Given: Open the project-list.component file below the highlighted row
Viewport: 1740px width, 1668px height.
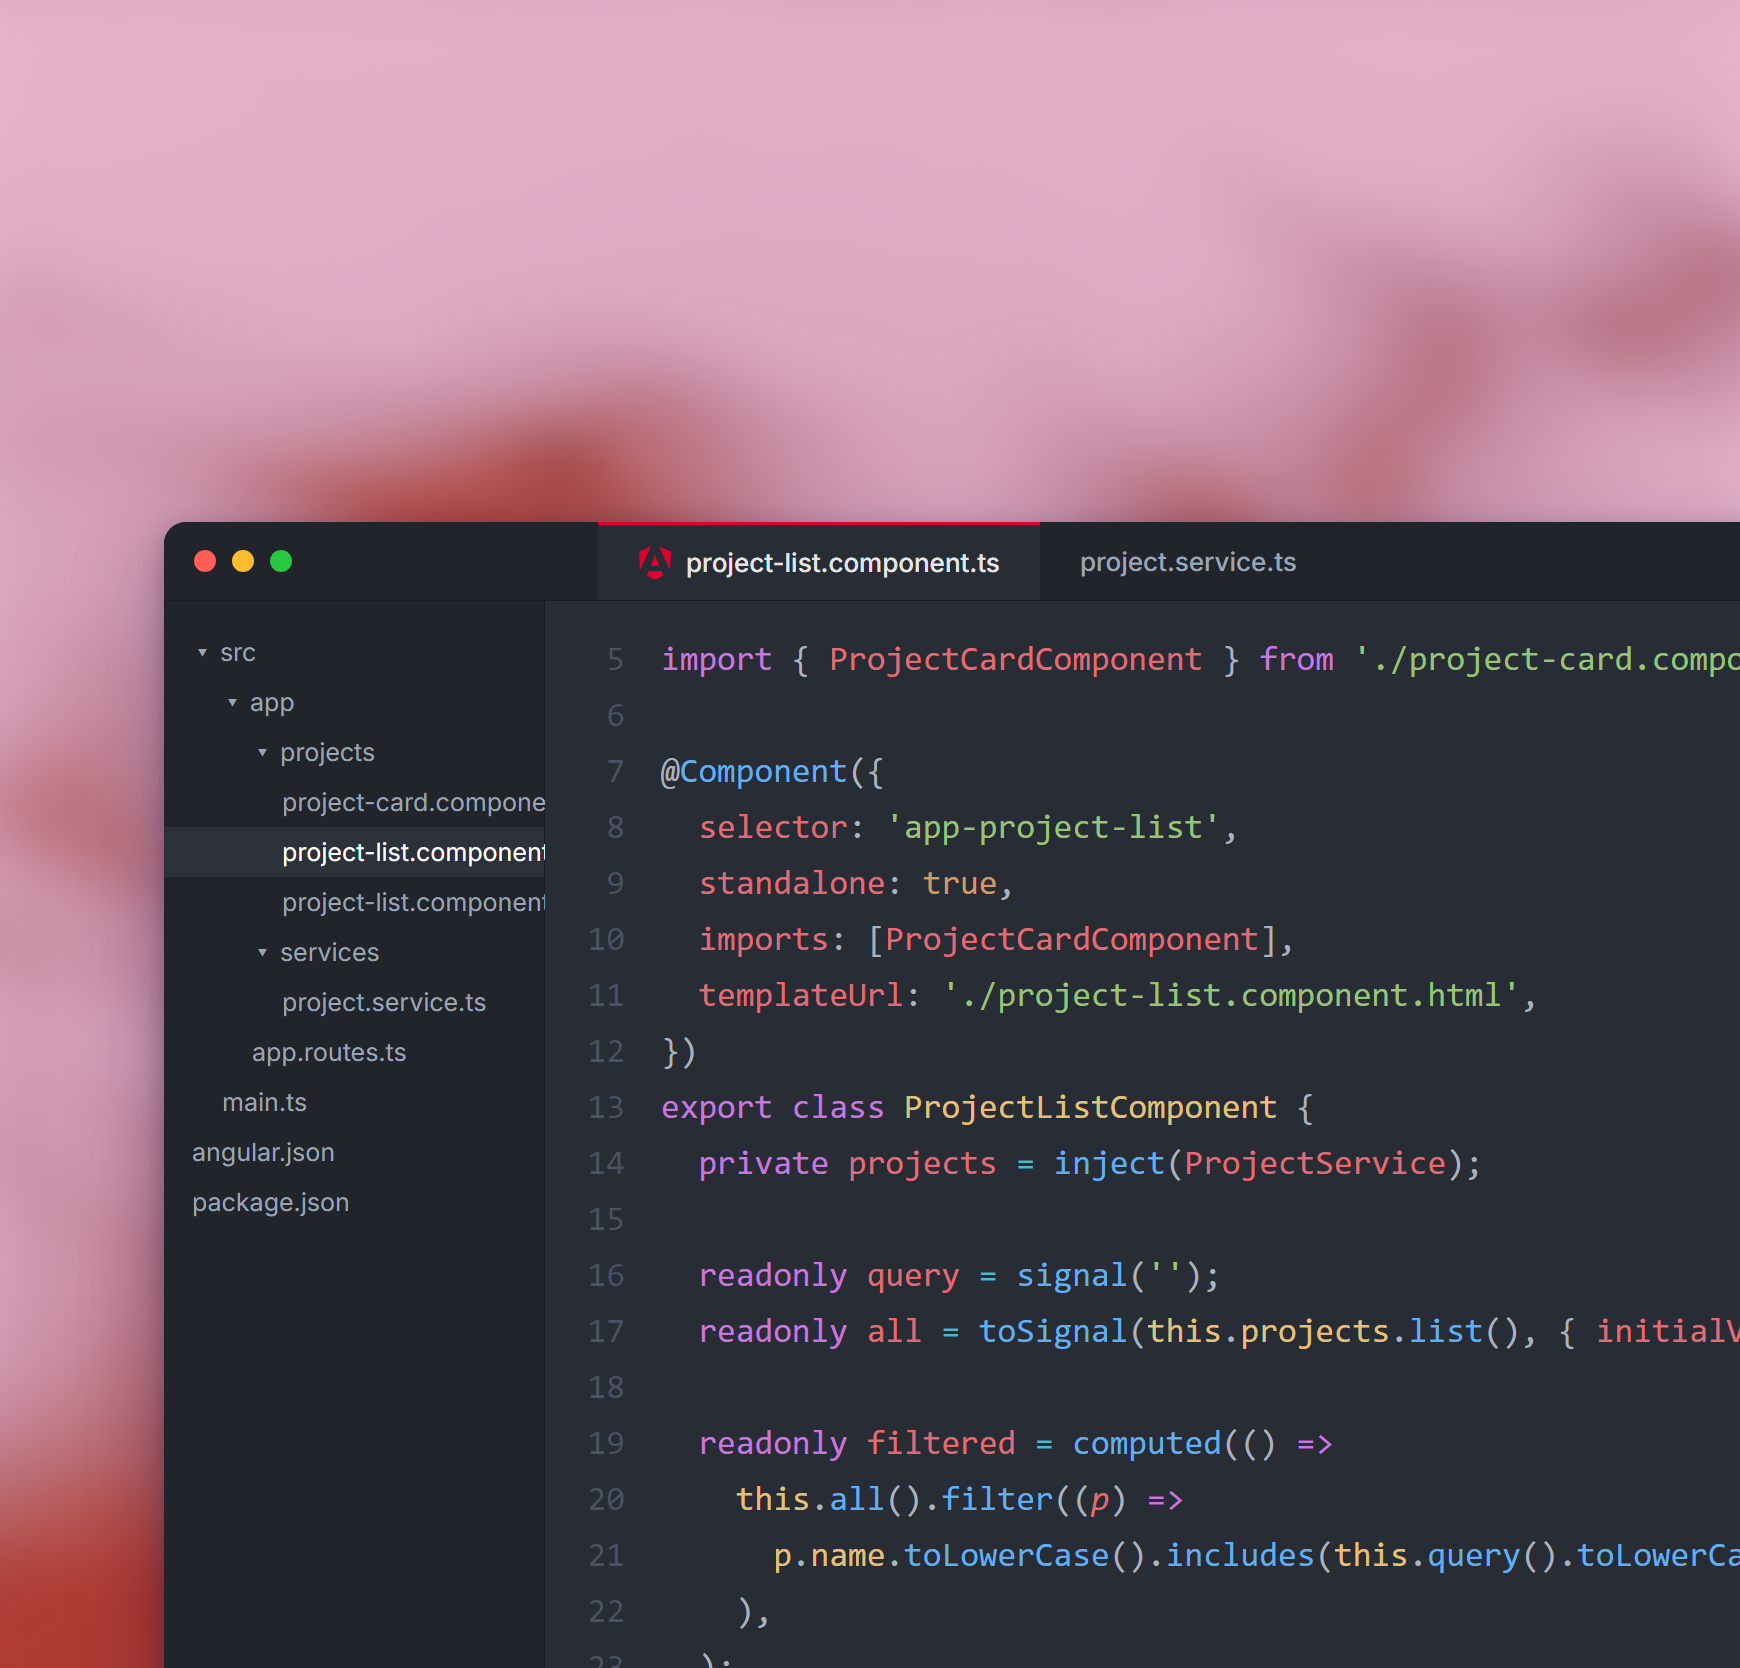Looking at the screenshot, I should pyautogui.click(x=355, y=902).
